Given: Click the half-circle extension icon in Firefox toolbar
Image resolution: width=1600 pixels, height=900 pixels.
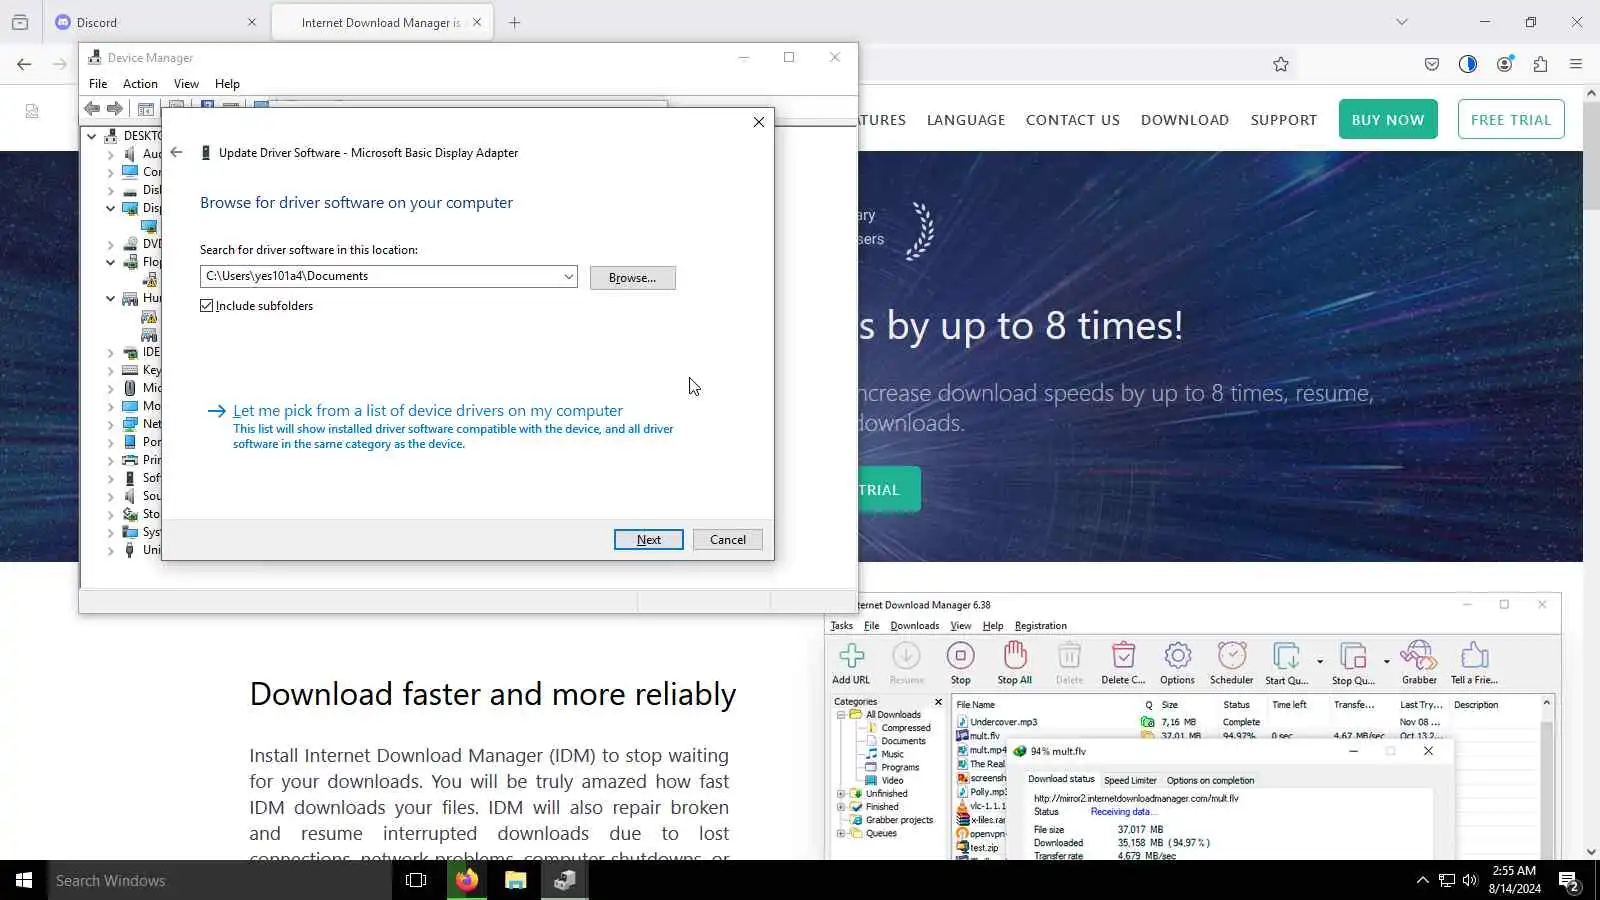Looking at the screenshot, I should [x=1468, y=64].
